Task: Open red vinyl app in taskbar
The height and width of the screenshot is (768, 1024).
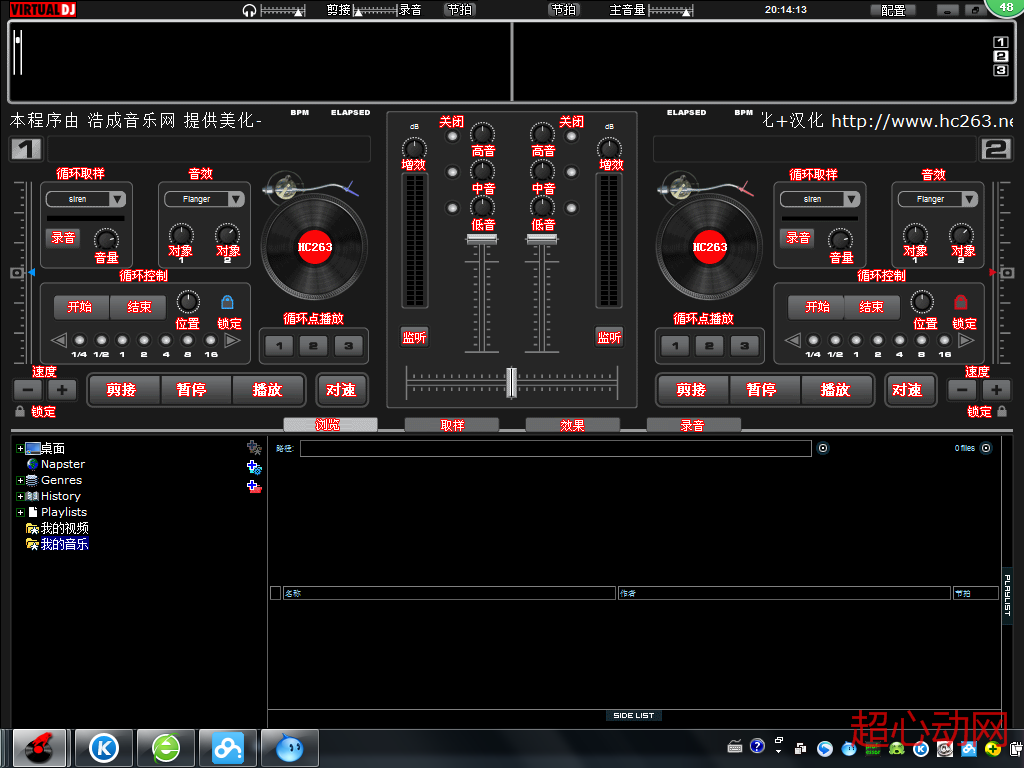Action: [x=39, y=748]
